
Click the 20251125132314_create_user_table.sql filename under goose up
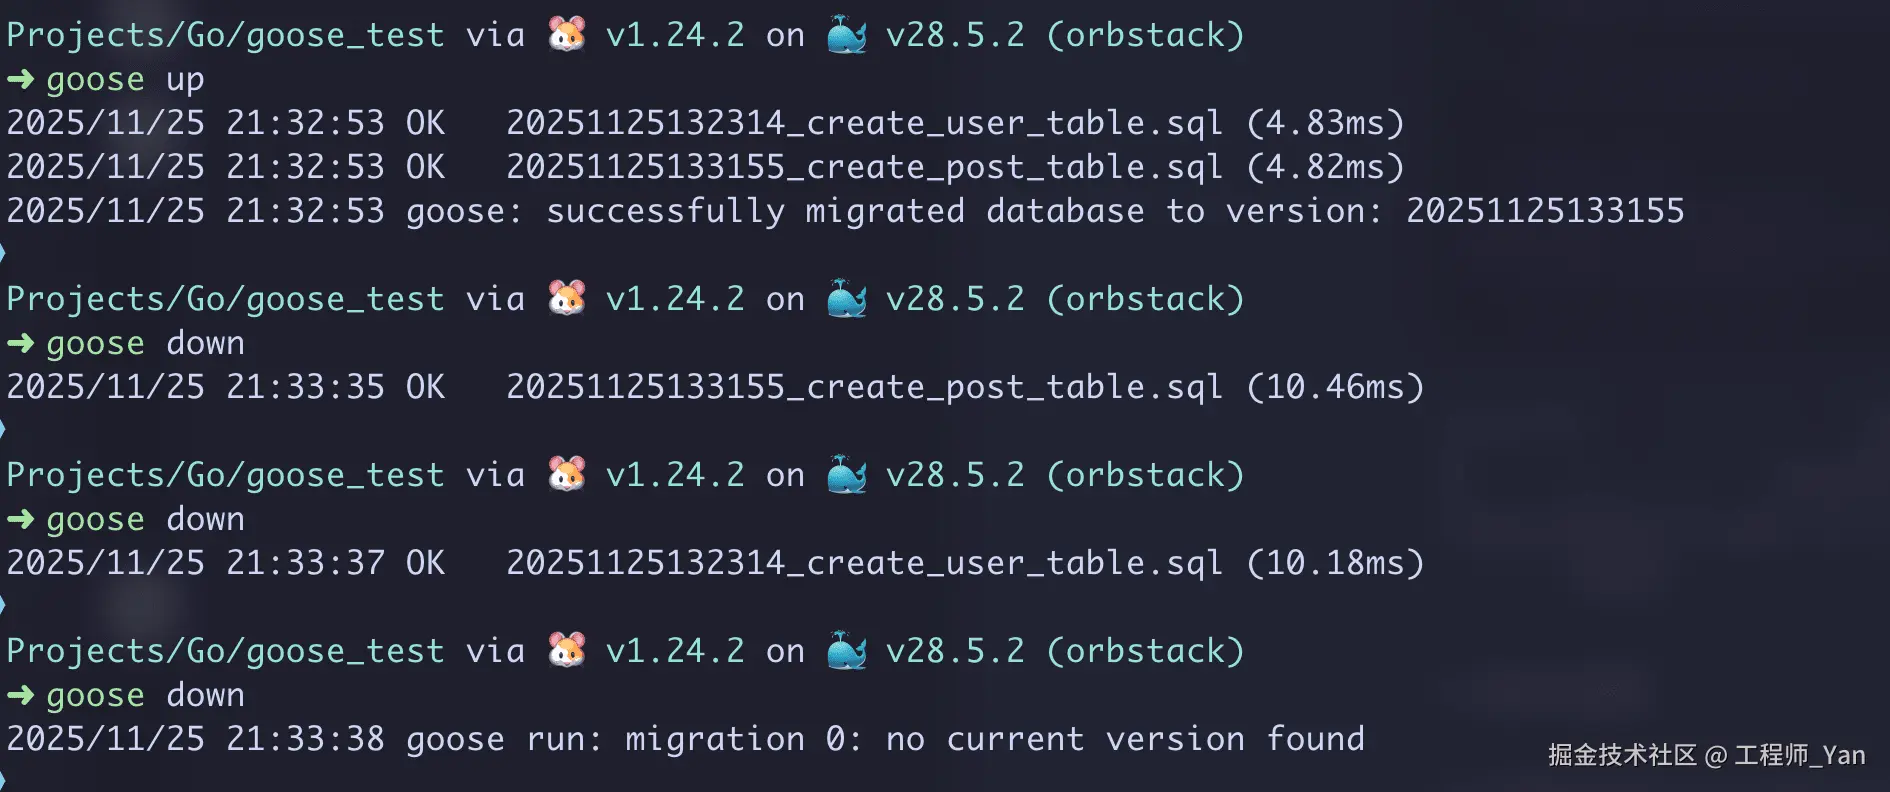click(x=865, y=123)
